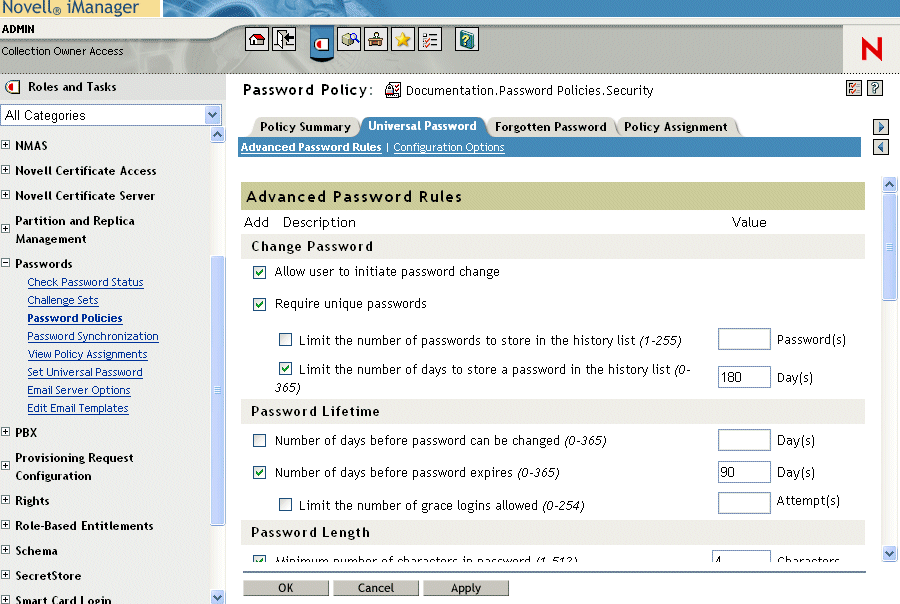
Task: Expand Partition and Replica Management
Action: click(x=5, y=229)
